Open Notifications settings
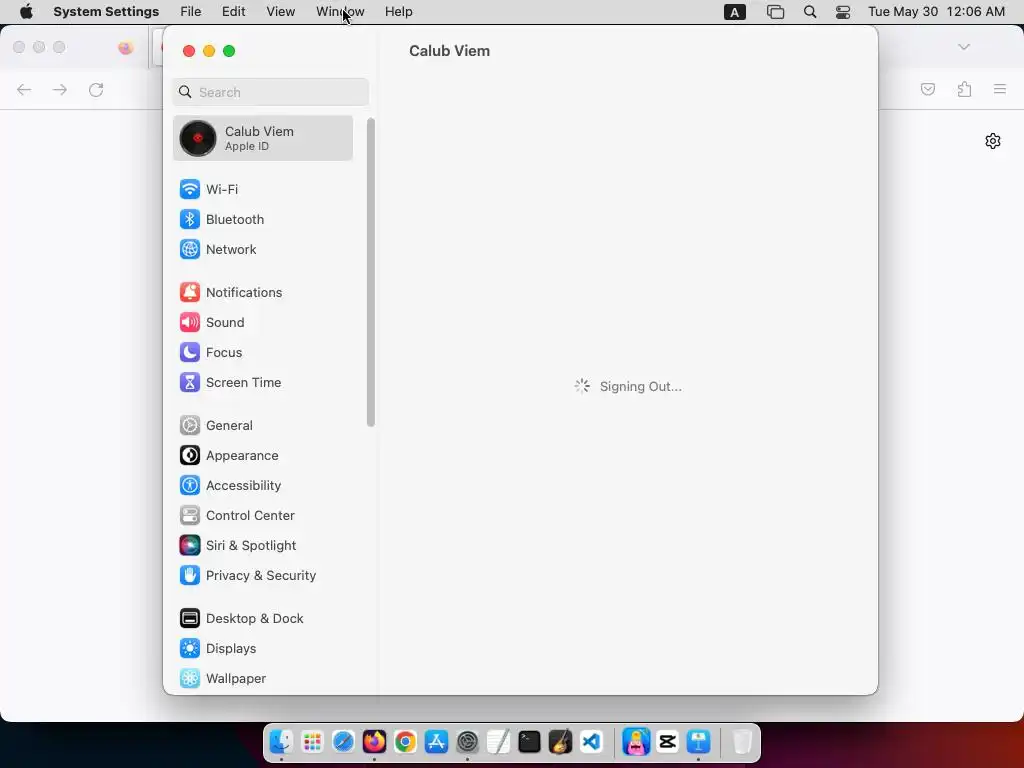The width and height of the screenshot is (1024, 768). tap(263, 293)
